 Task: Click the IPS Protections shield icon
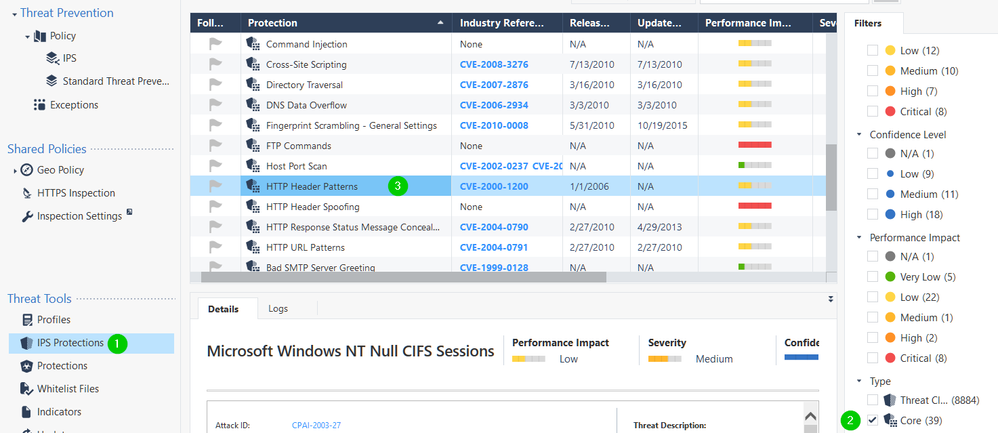point(26,343)
